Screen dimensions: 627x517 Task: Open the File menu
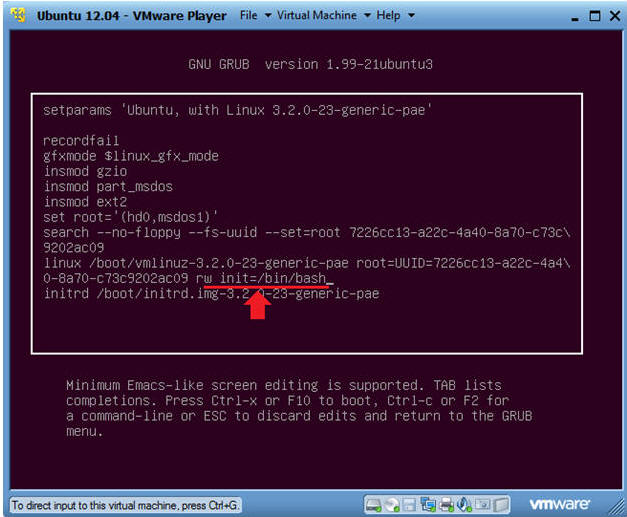click(248, 15)
